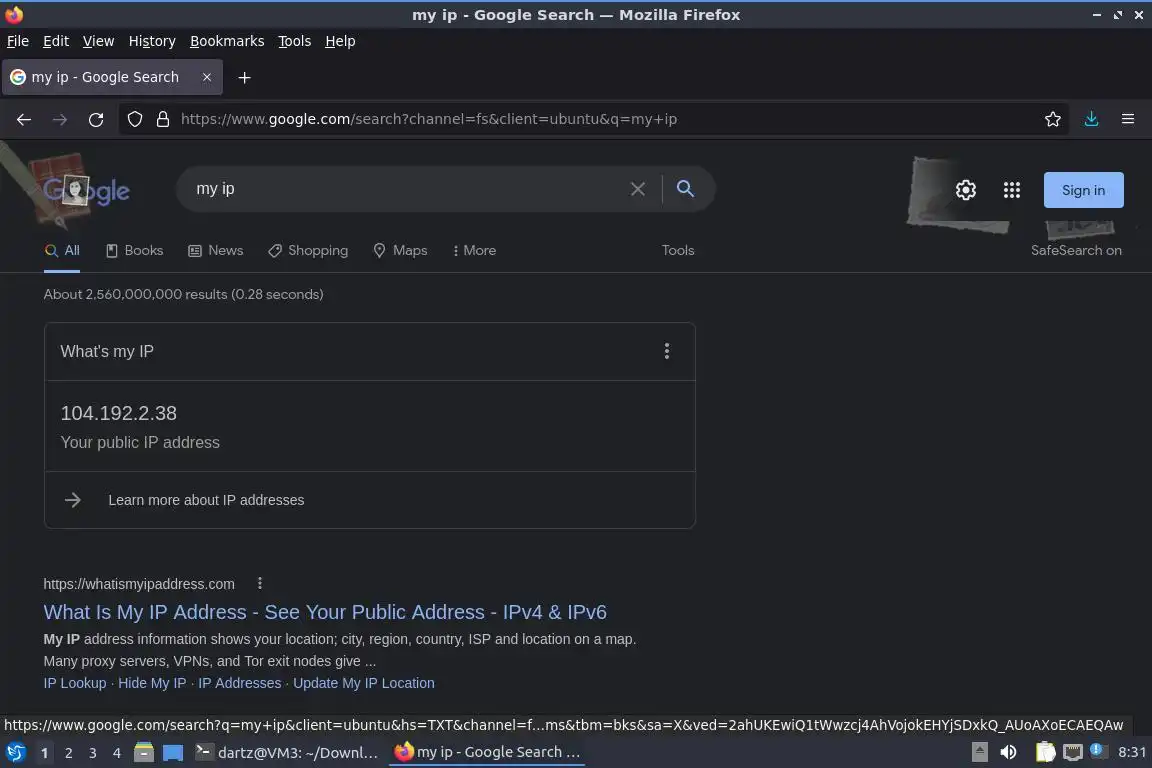Open the clipboard manager tray icon
This screenshot has width=1152, height=768.
tap(1045, 753)
